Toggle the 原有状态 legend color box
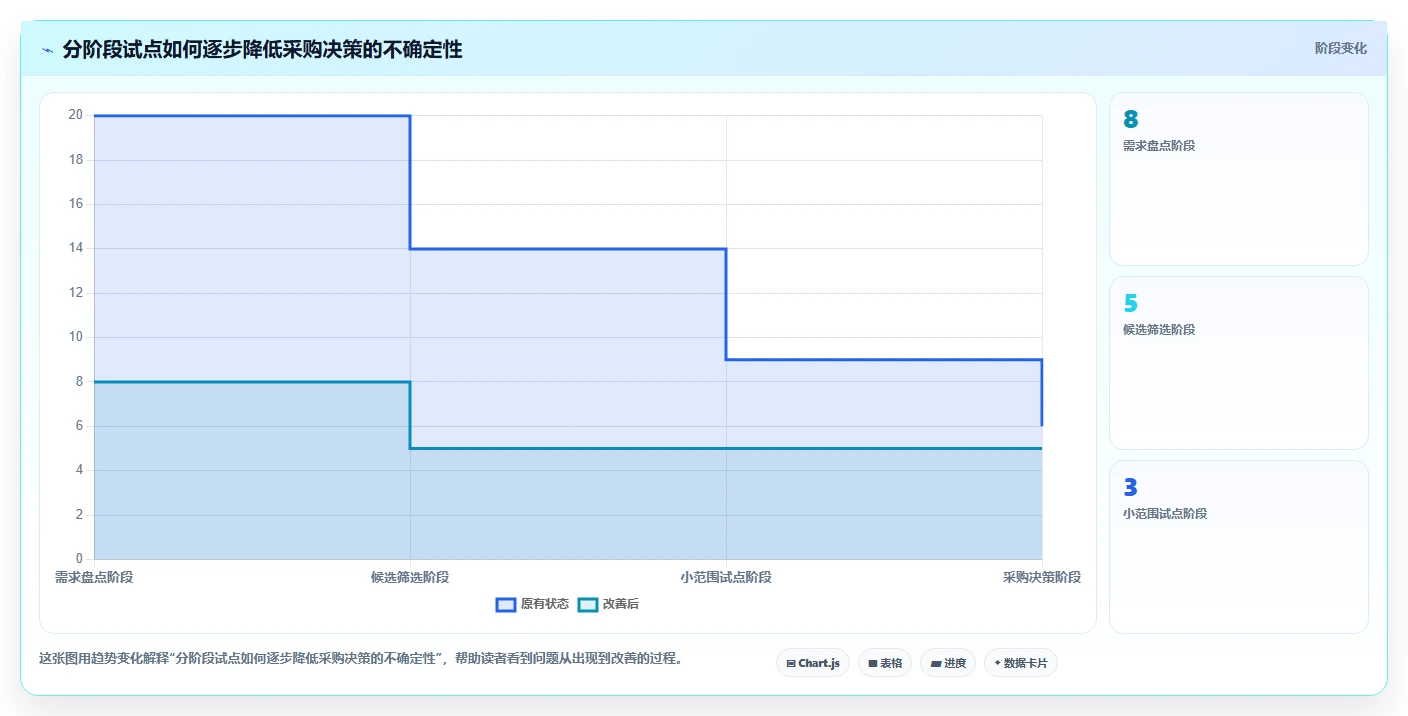The image size is (1408, 716). click(x=506, y=604)
